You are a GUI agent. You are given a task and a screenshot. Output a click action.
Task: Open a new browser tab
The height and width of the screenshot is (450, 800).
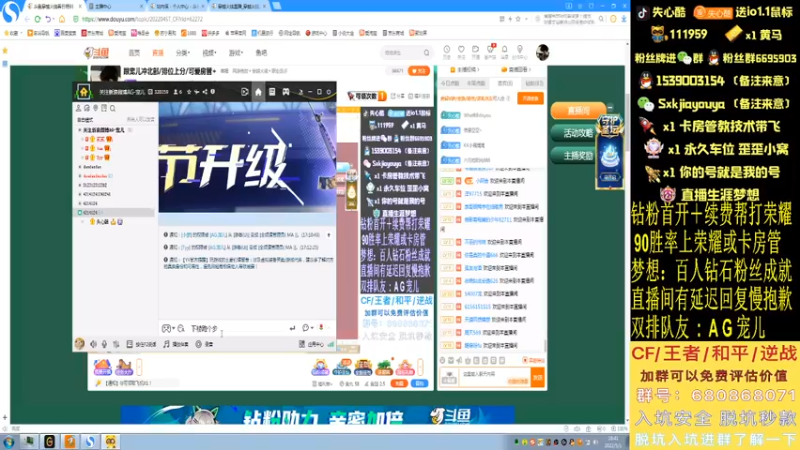(x=277, y=6)
